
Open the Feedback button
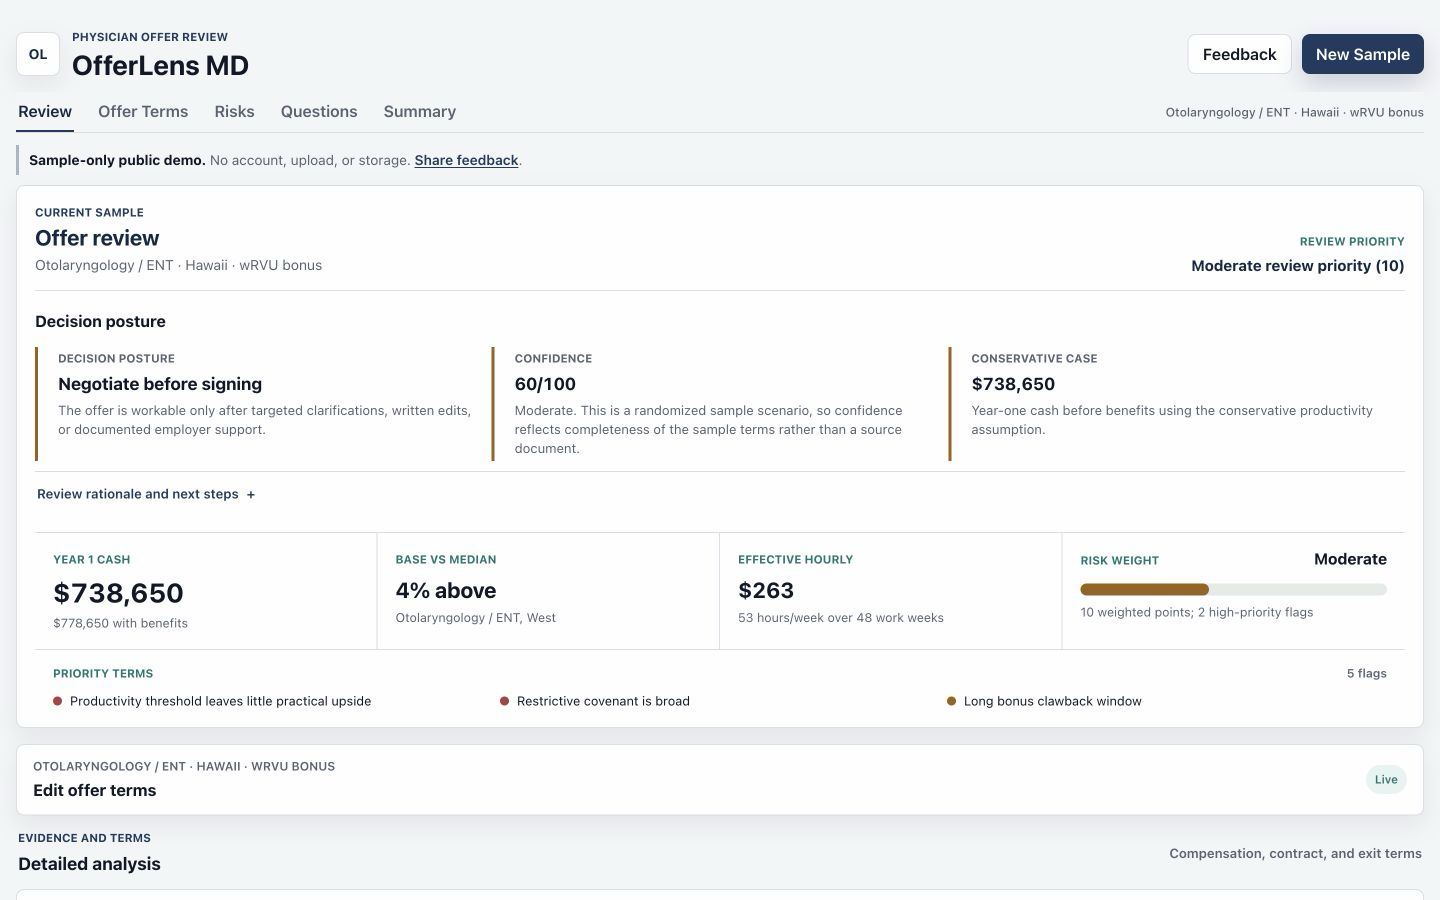click(1239, 54)
